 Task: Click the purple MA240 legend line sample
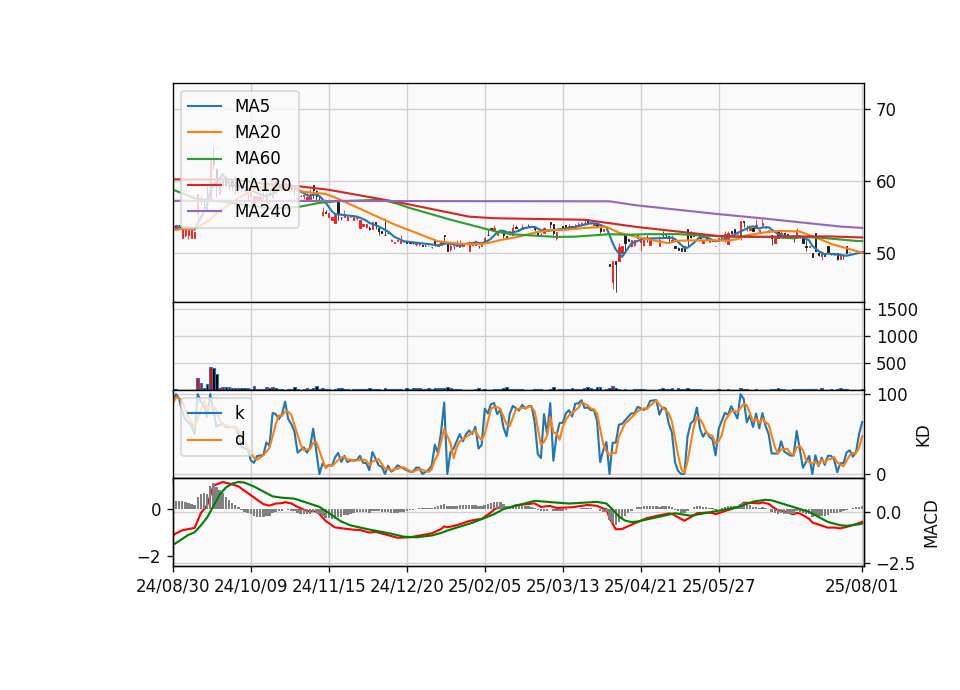[x=204, y=211]
